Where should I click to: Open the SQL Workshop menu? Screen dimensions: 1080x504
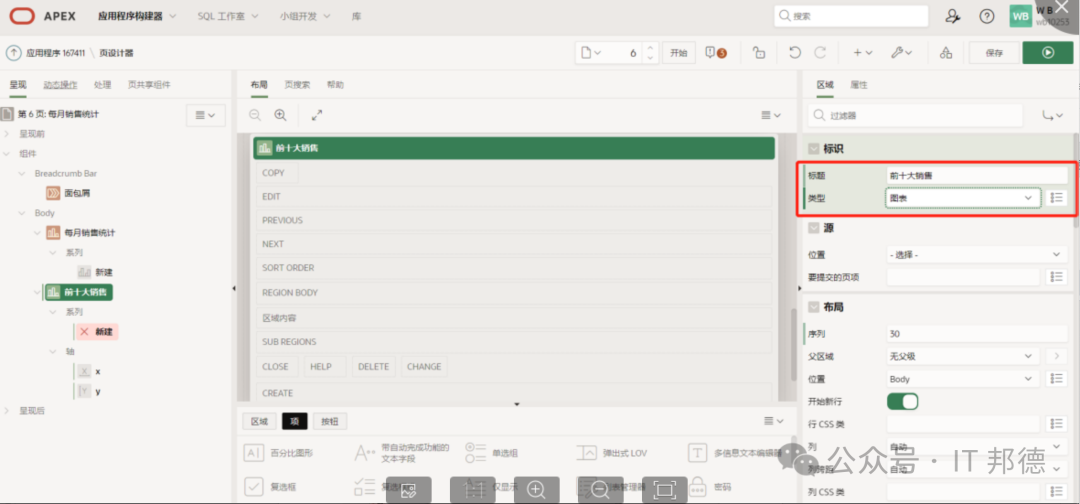point(227,16)
